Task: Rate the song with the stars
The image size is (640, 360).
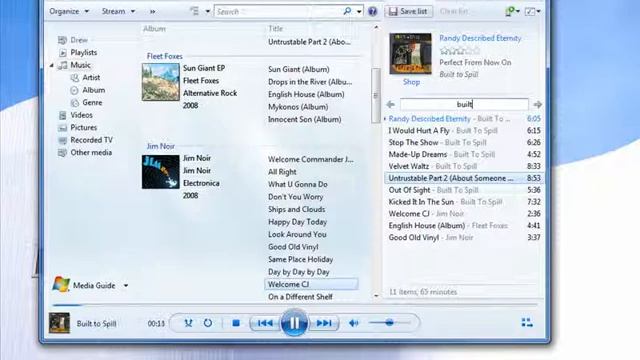Action: [x=460, y=51]
